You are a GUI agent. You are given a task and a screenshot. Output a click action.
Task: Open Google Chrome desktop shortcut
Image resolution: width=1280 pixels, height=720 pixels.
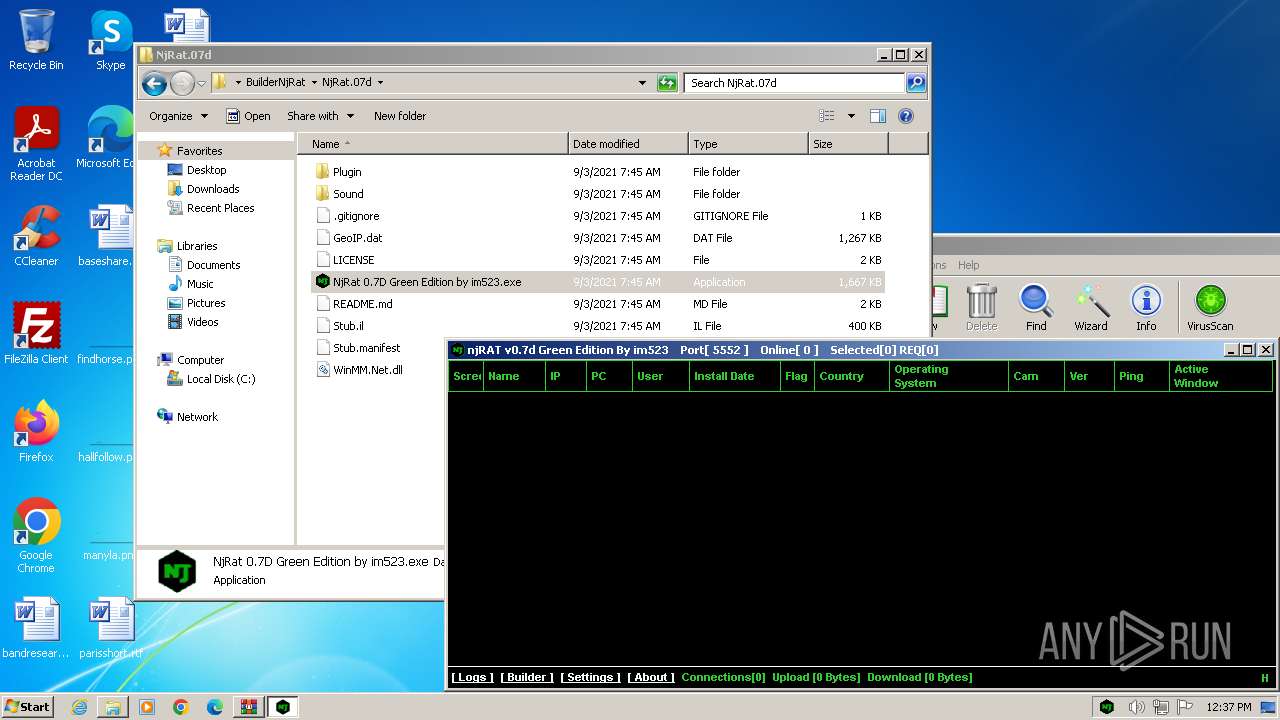[36, 535]
